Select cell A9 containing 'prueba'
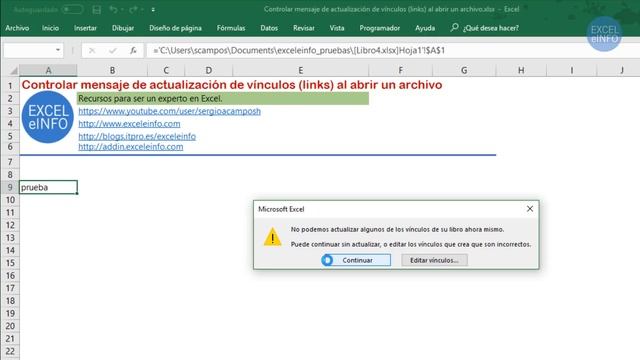This screenshot has height=360, width=640. (x=48, y=187)
